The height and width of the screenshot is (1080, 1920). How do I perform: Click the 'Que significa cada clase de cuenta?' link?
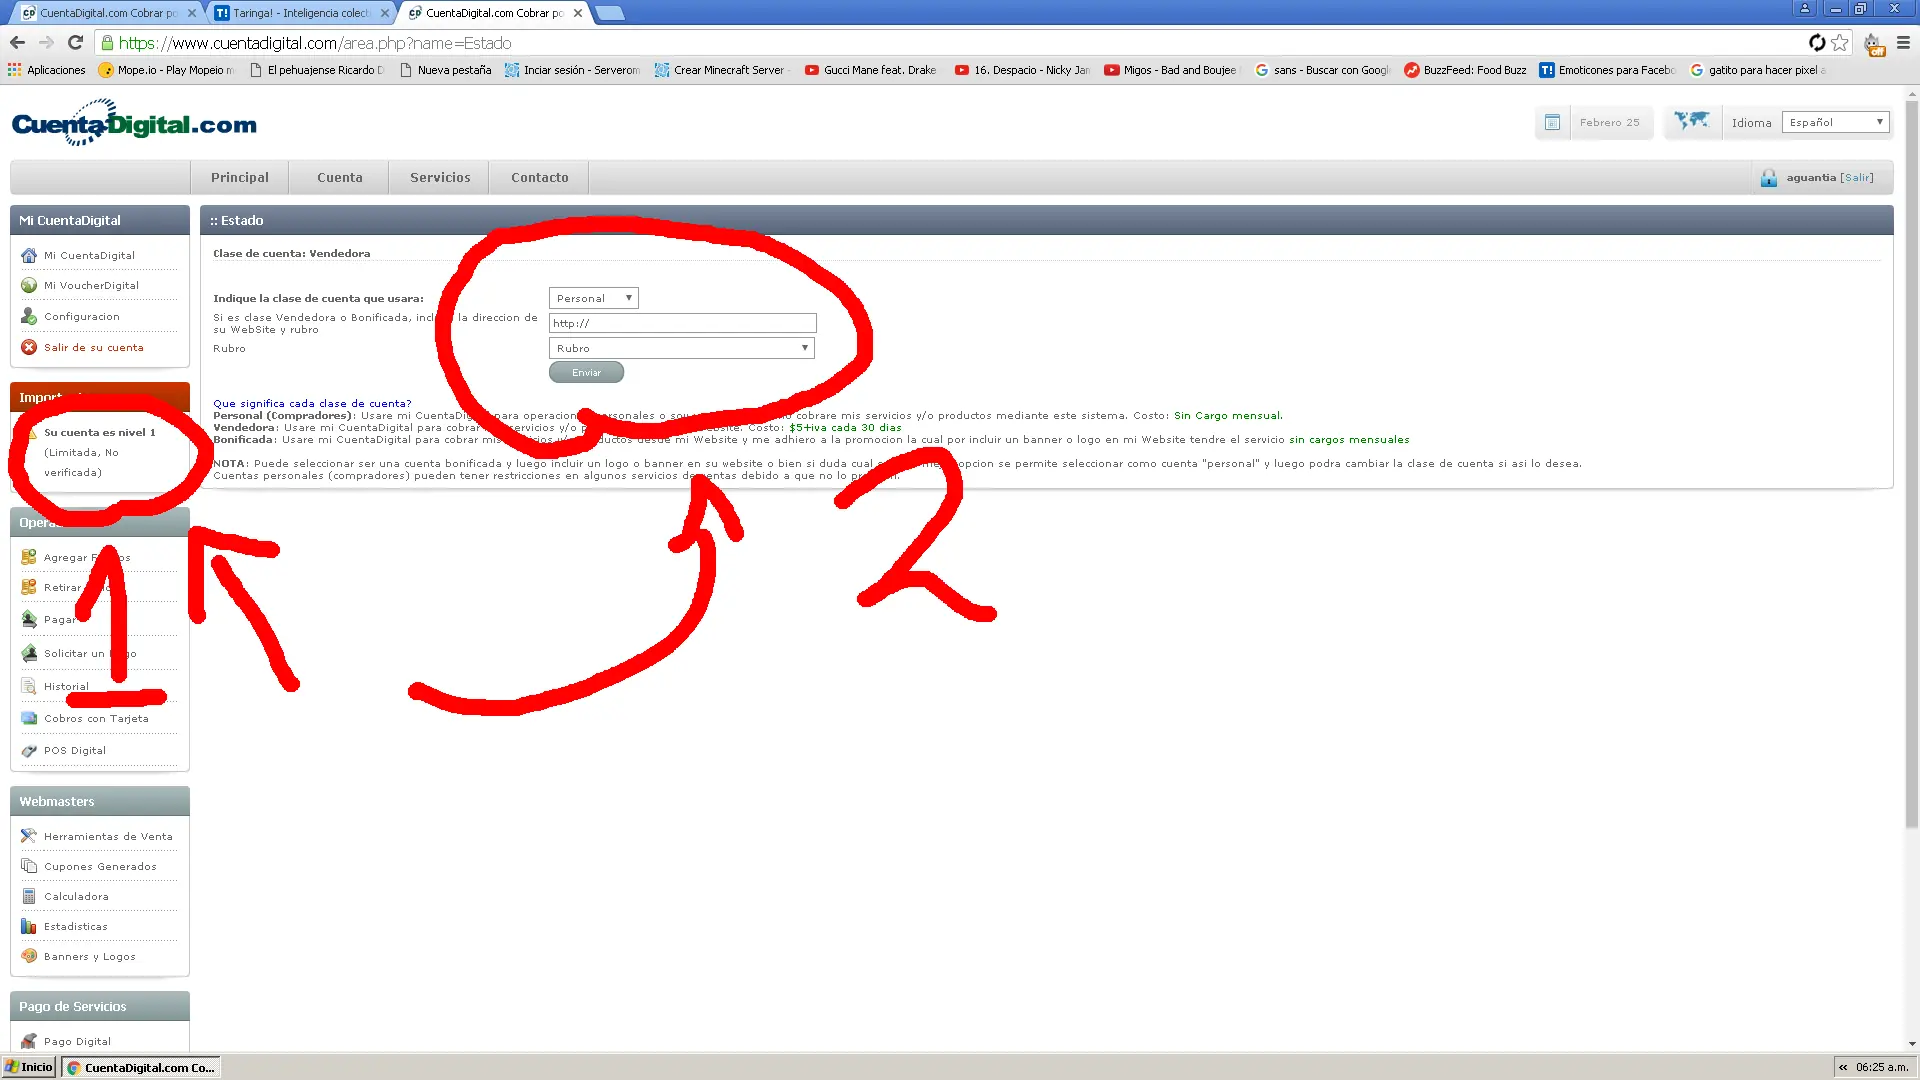click(312, 404)
